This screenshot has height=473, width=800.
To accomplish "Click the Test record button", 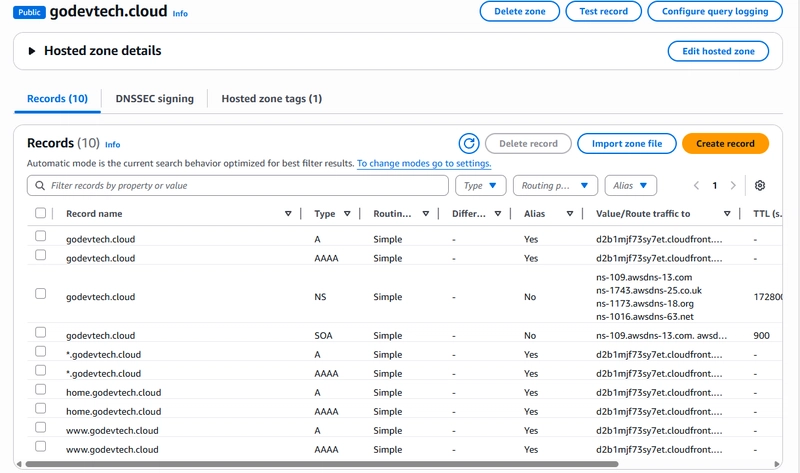I will [604, 11].
